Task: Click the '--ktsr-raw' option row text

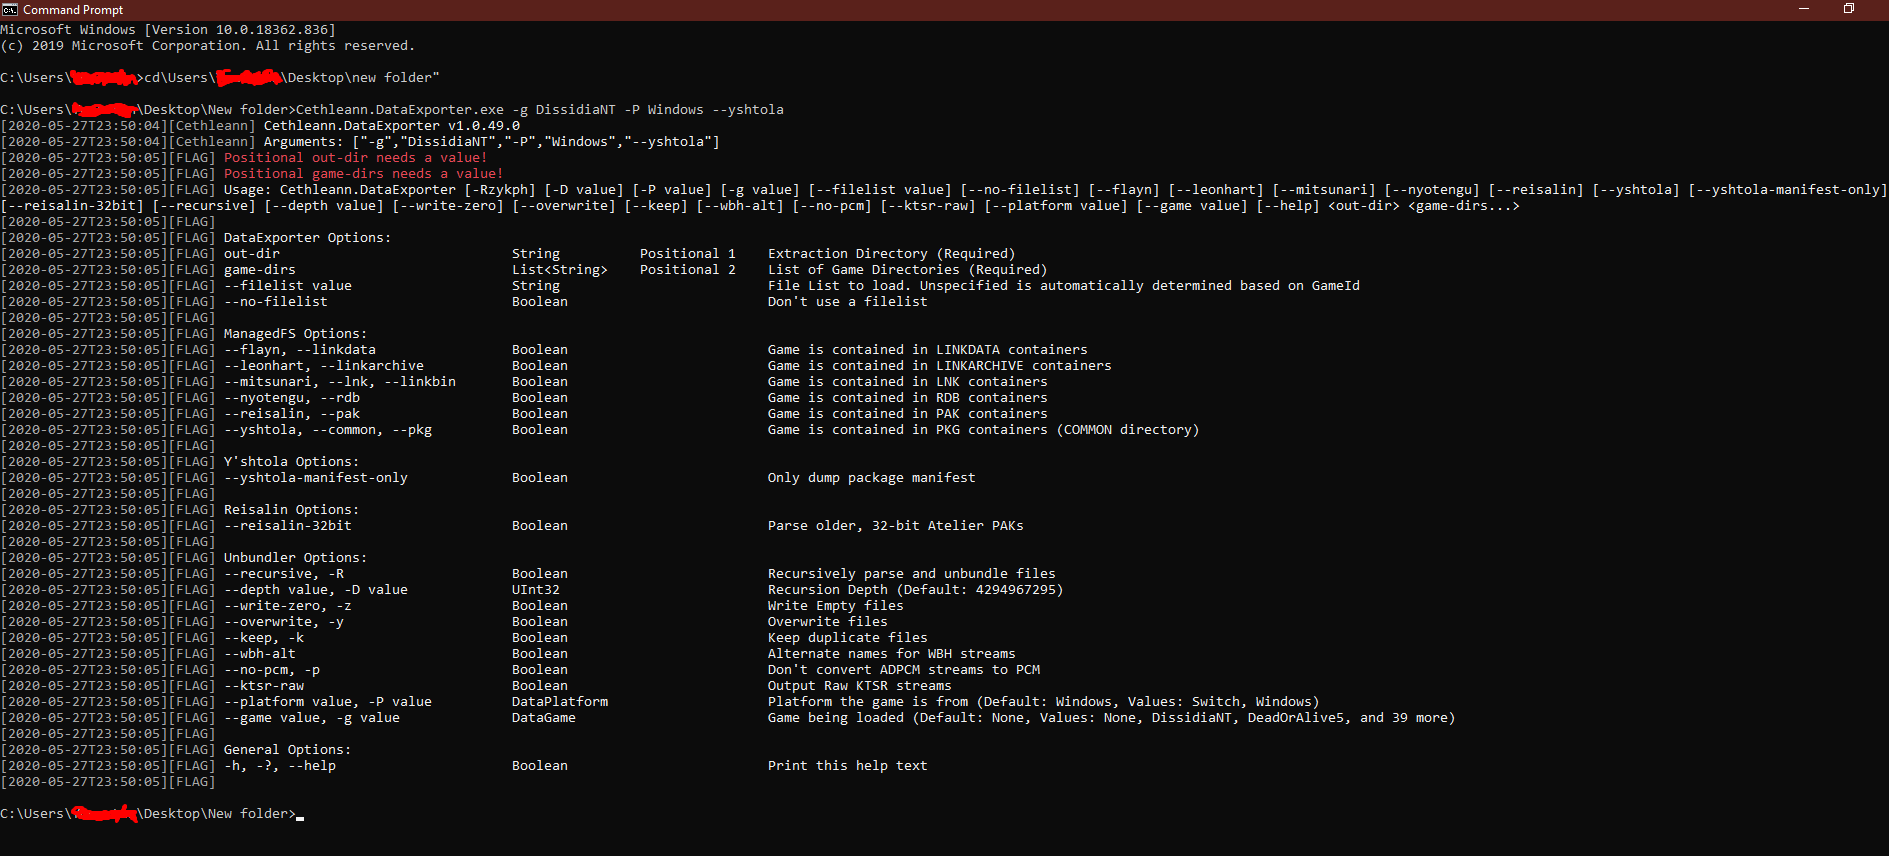Action: [264, 686]
